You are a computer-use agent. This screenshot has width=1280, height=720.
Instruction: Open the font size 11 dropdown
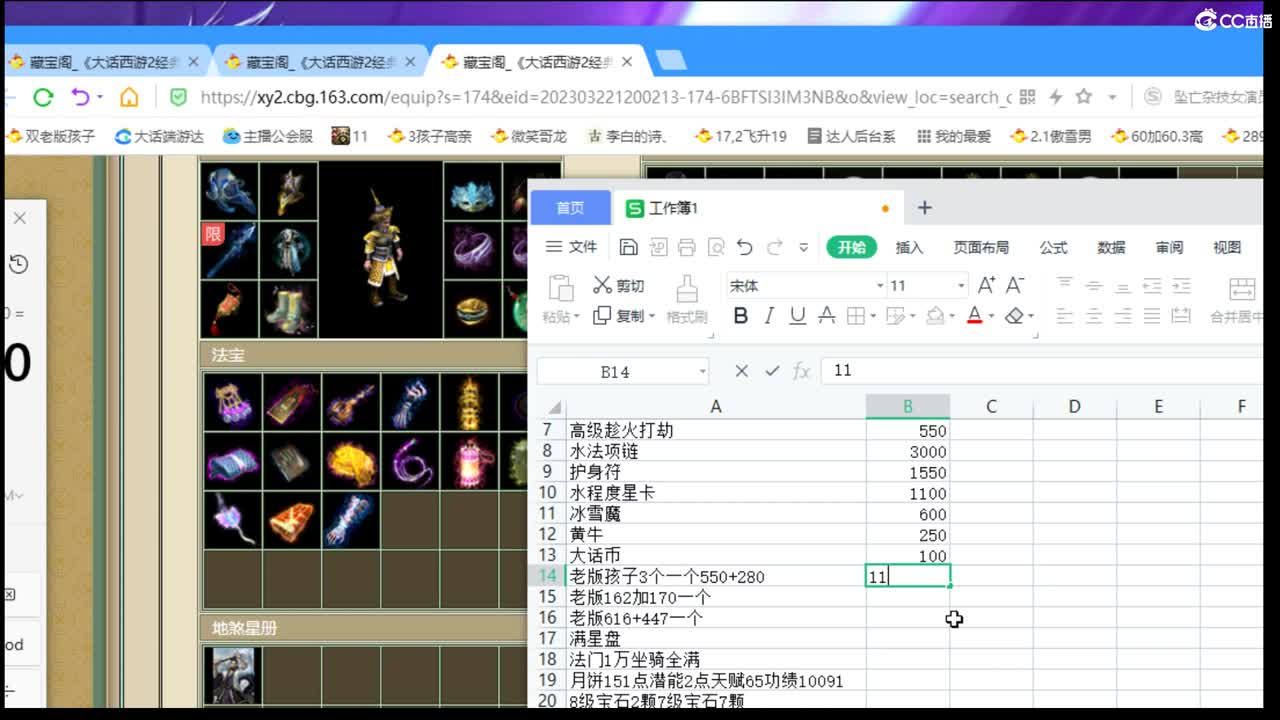click(961, 286)
